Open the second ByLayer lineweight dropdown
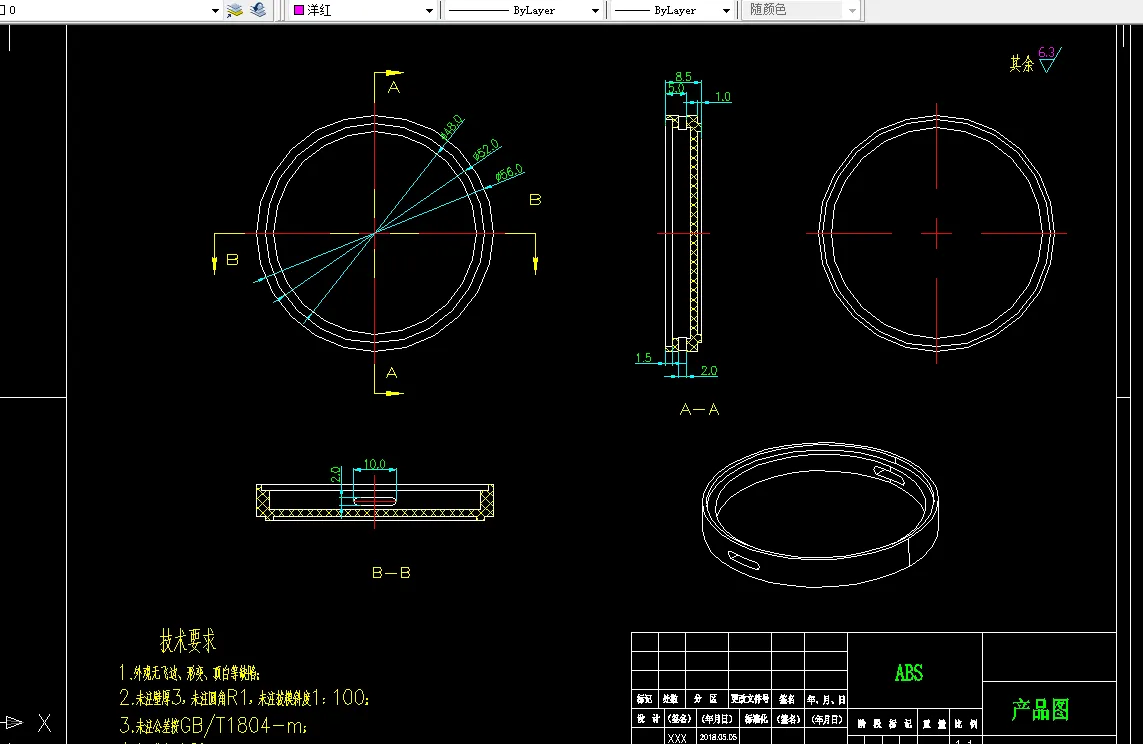 point(727,10)
